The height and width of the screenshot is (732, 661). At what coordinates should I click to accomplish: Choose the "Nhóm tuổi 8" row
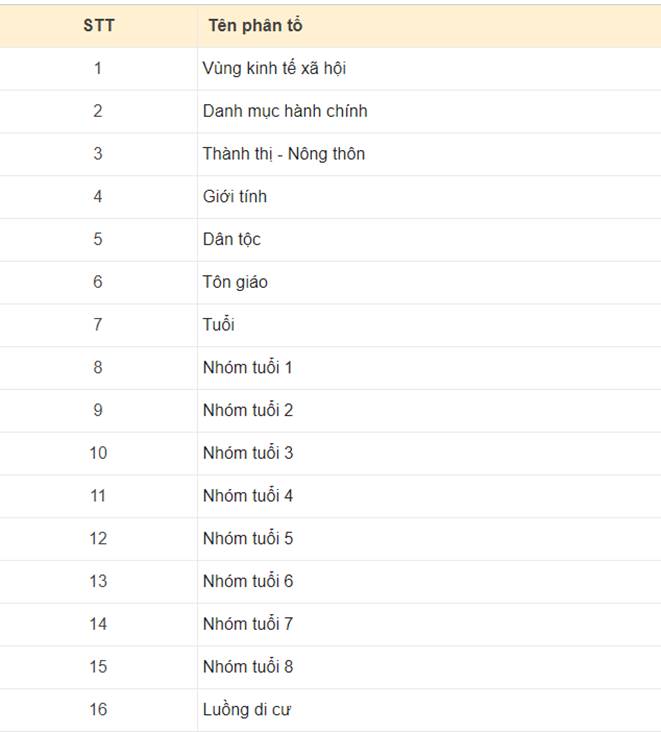tap(248, 667)
